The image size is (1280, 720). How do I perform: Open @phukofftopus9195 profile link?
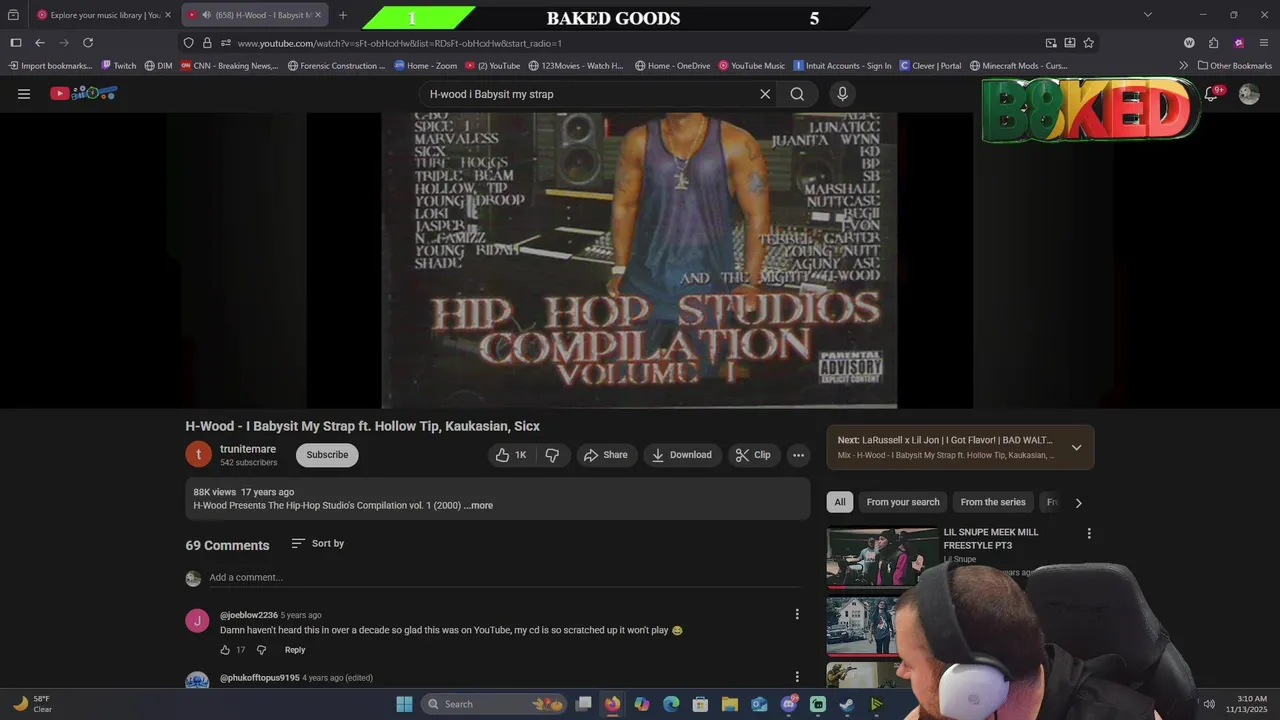260,678
